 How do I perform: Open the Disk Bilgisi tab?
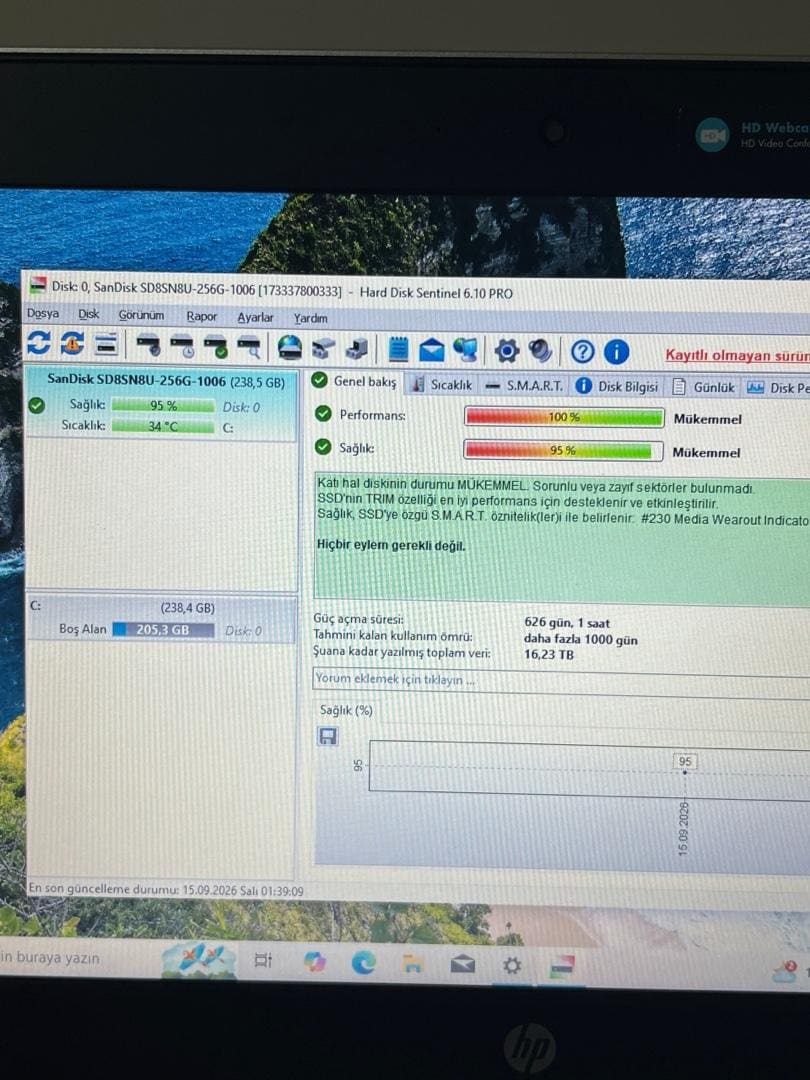click(x=617, y=386)
